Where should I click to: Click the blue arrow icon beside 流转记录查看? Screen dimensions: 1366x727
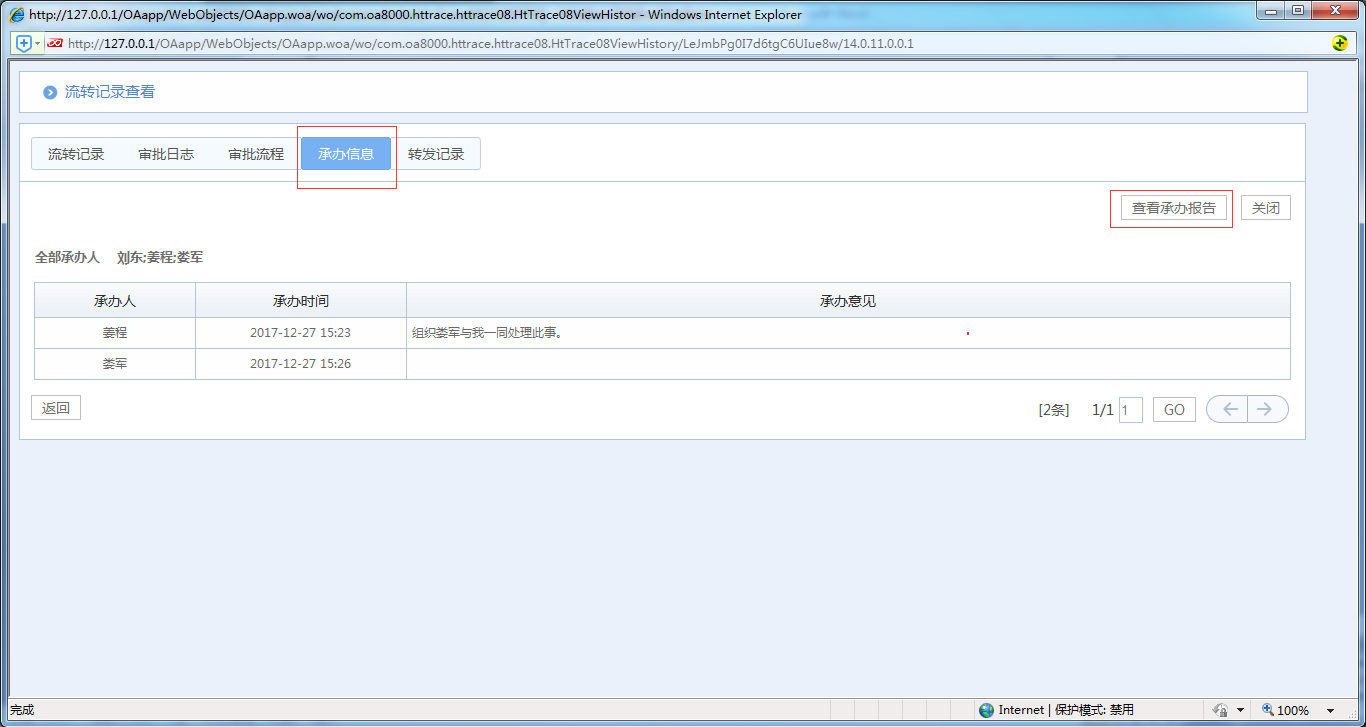(50, 92)
